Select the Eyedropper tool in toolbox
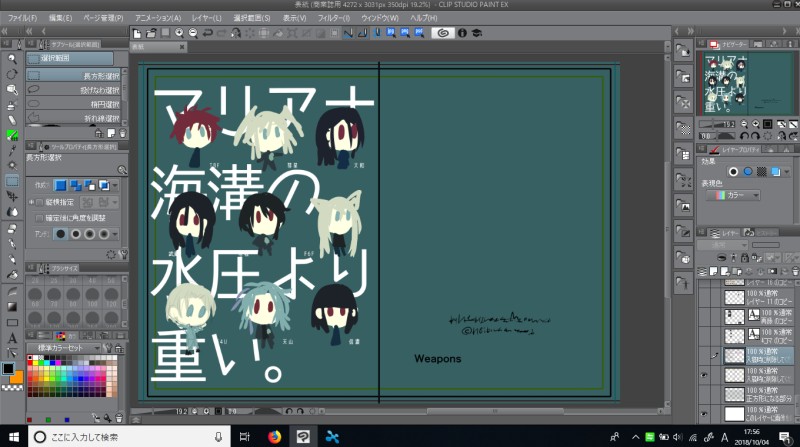 [x=12, y=151]
